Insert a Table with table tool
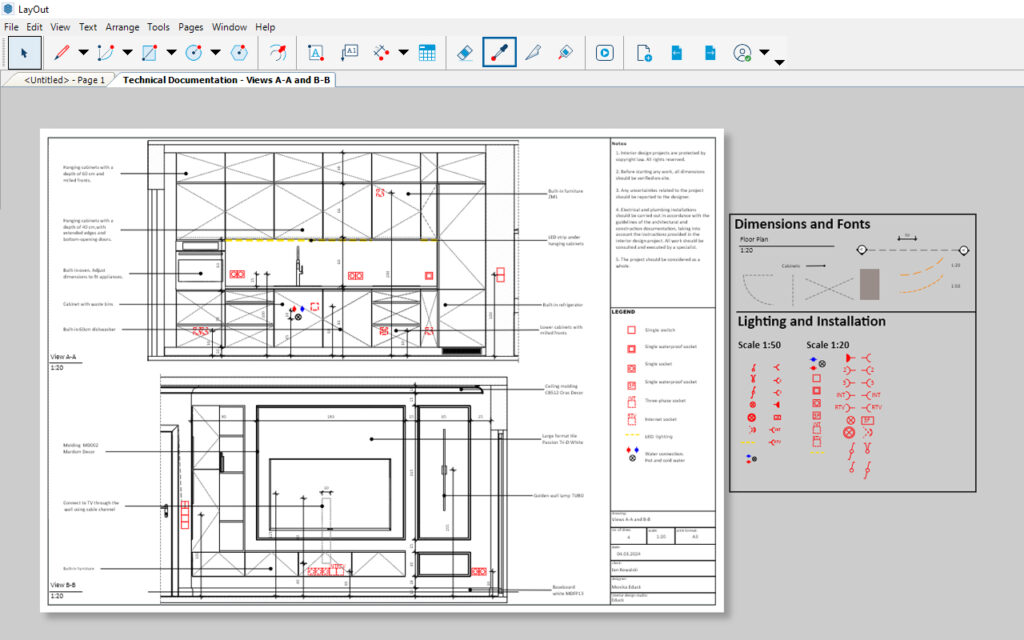This screenshot has height=640, width=1024. [x=427, y=53]
